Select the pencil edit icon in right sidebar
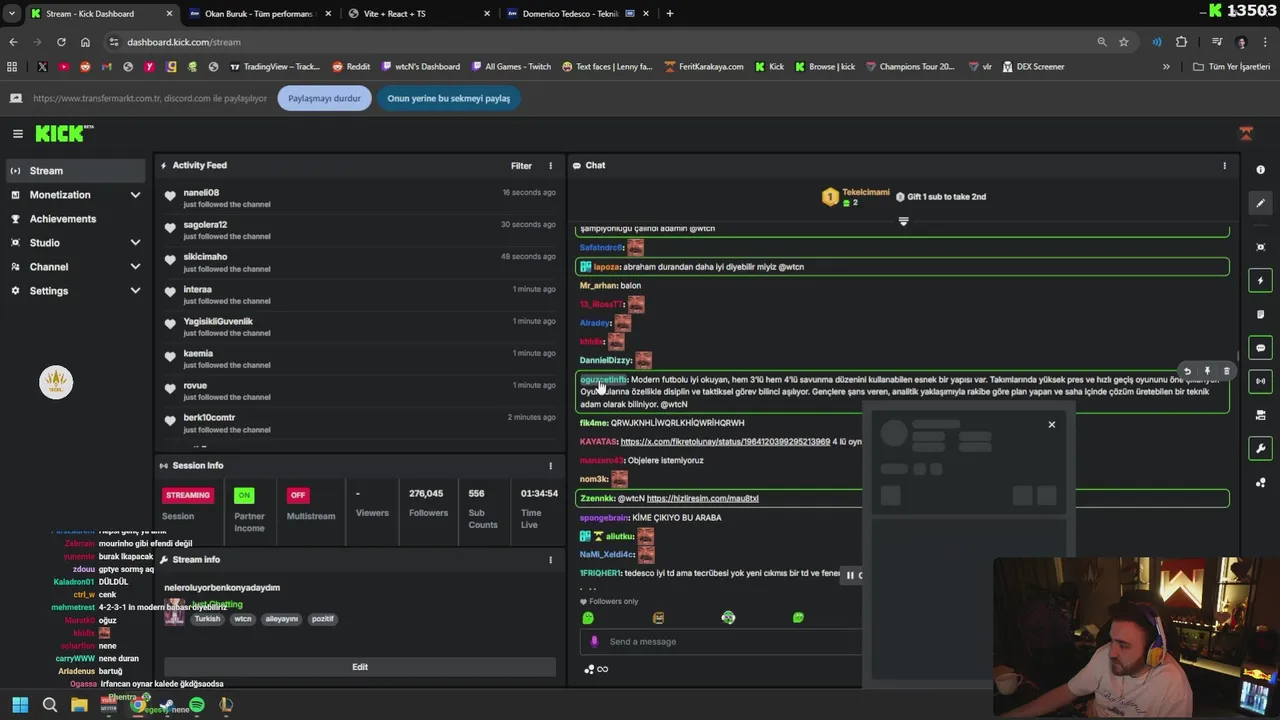Viewport: 1280px width, 720px height. pos(1260,203)
